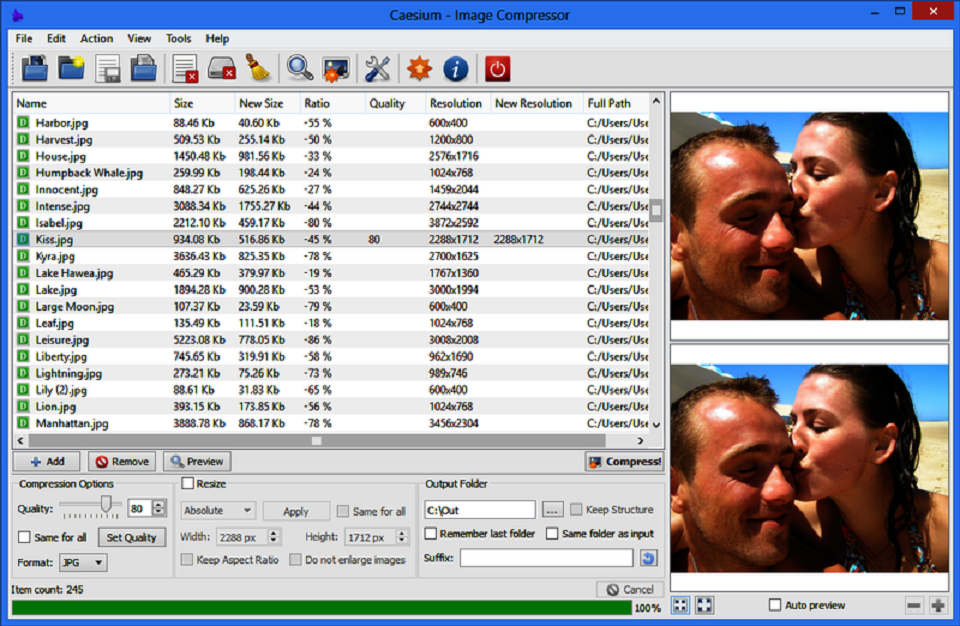
Task: Open the Edit menu
Action: [56, 39]
